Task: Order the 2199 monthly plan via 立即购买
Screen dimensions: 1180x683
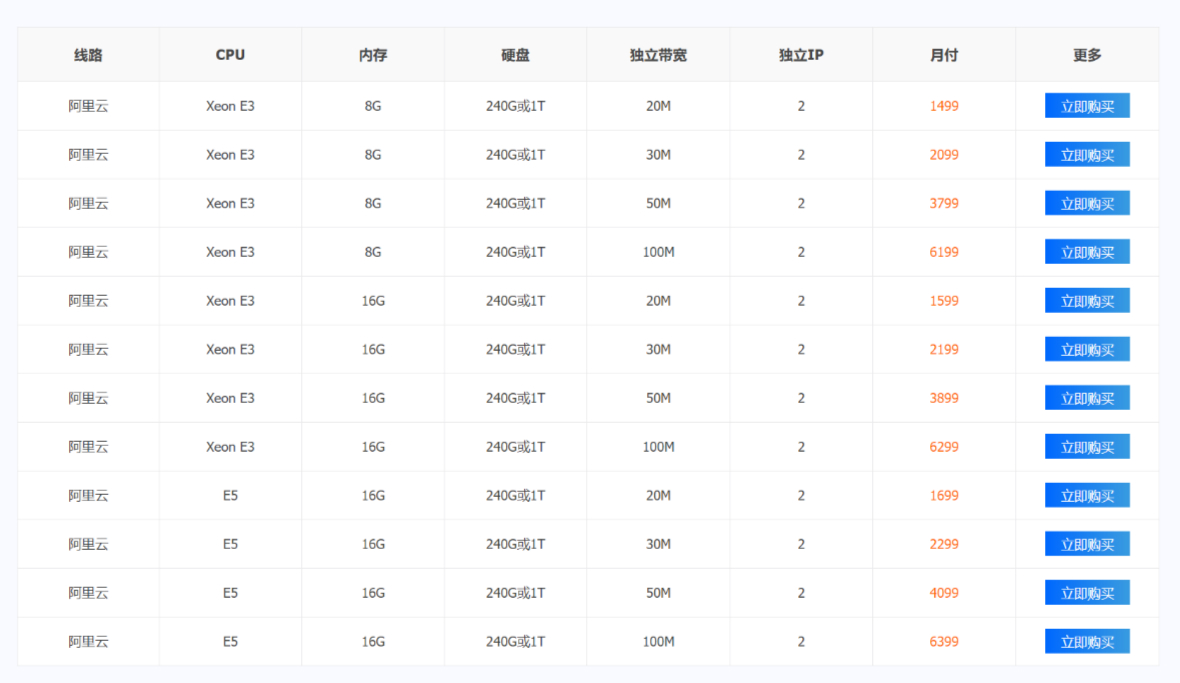Action: (x=1087, y=349)
